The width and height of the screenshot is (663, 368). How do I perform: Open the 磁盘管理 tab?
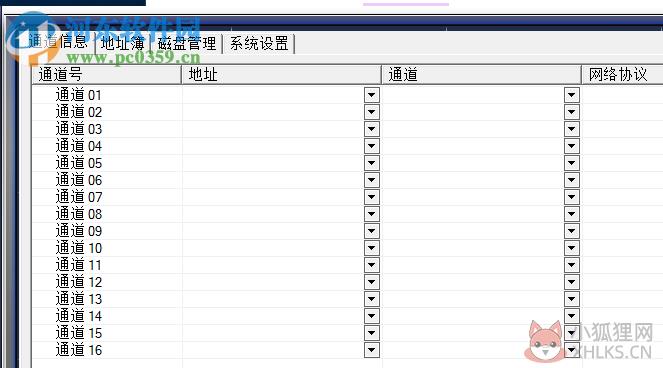pos(186,44)
